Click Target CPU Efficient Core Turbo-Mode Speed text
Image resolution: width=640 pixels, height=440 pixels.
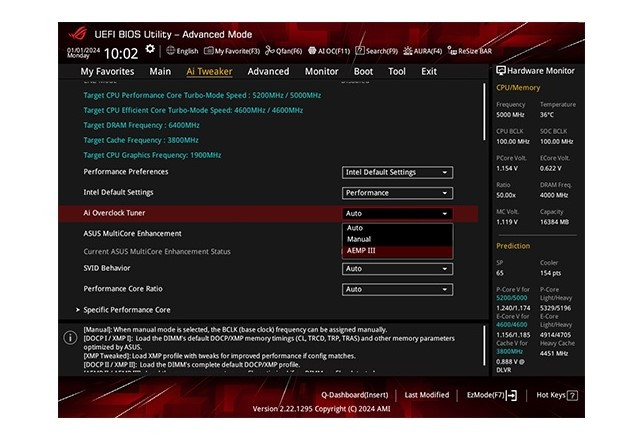[x=193, y=110]
